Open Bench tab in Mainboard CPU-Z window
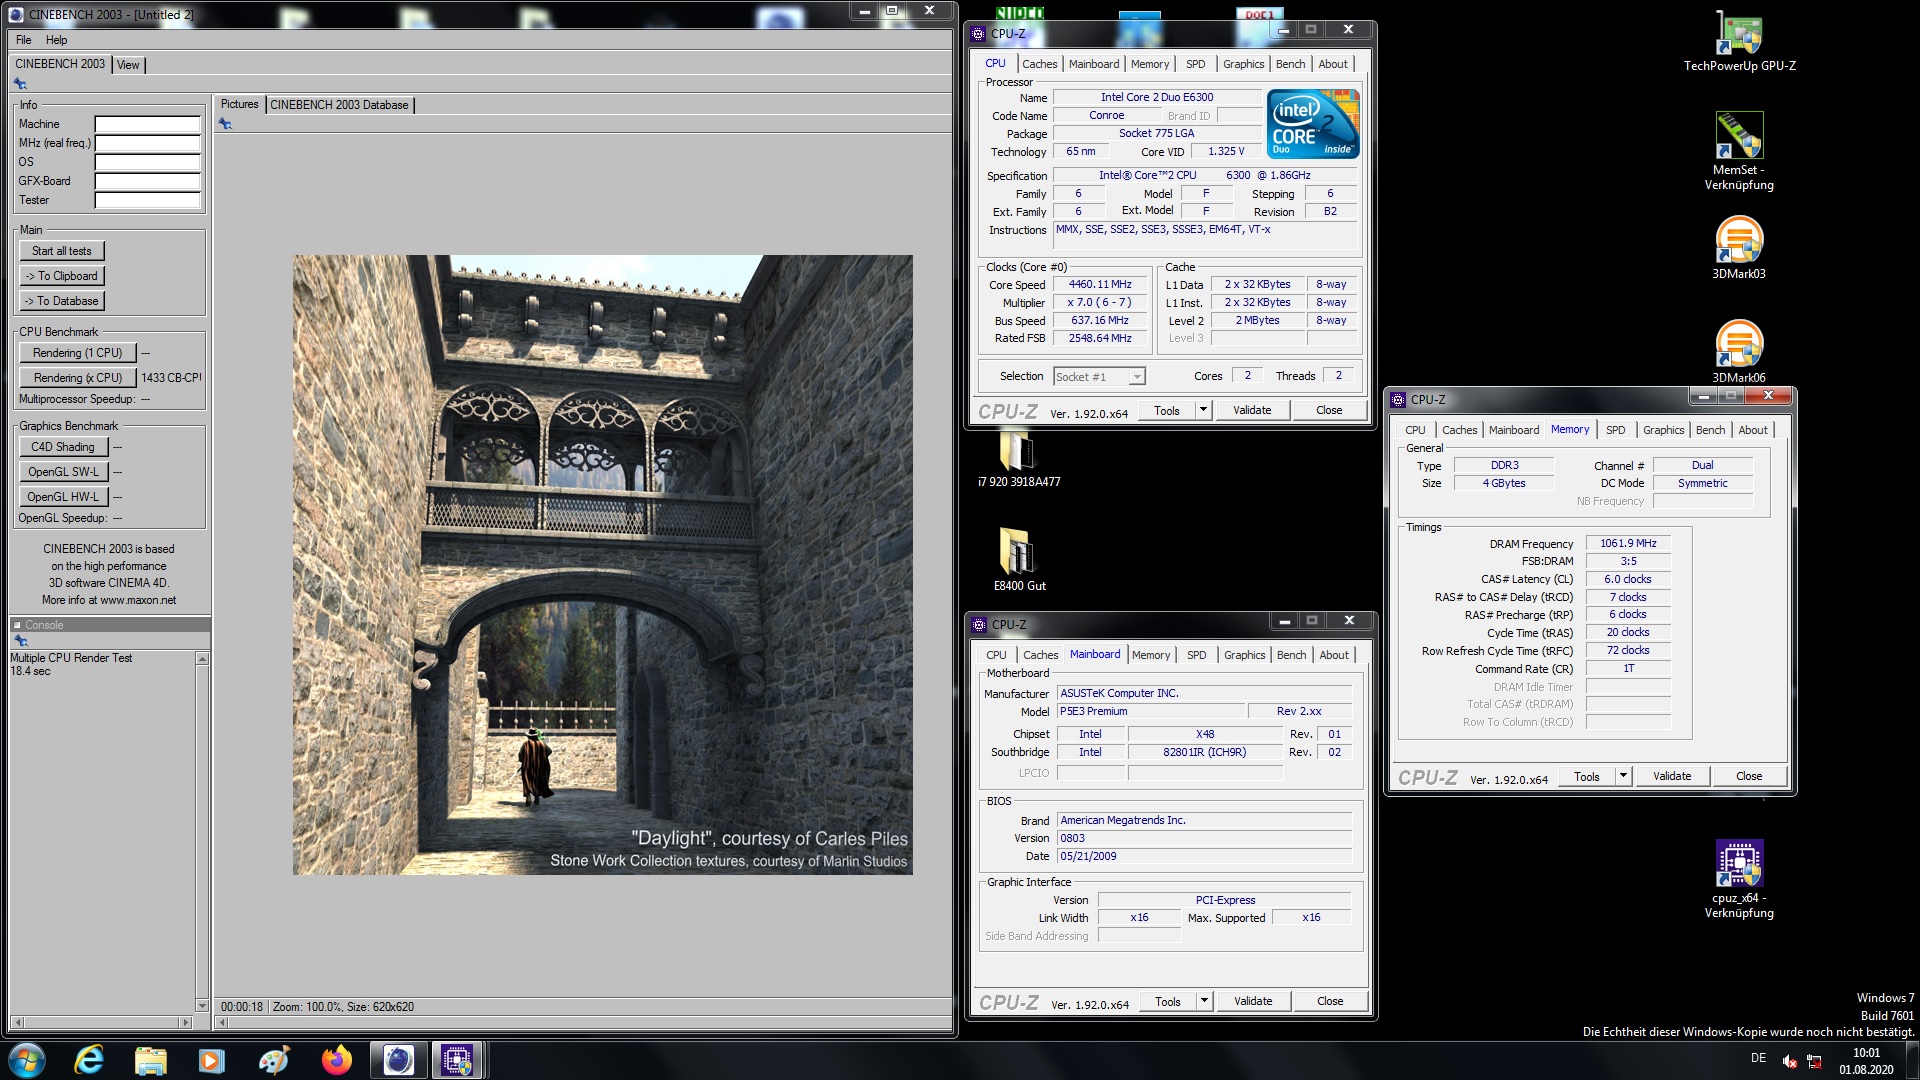1920x1080 pixels. click(x=1292, y=655)
